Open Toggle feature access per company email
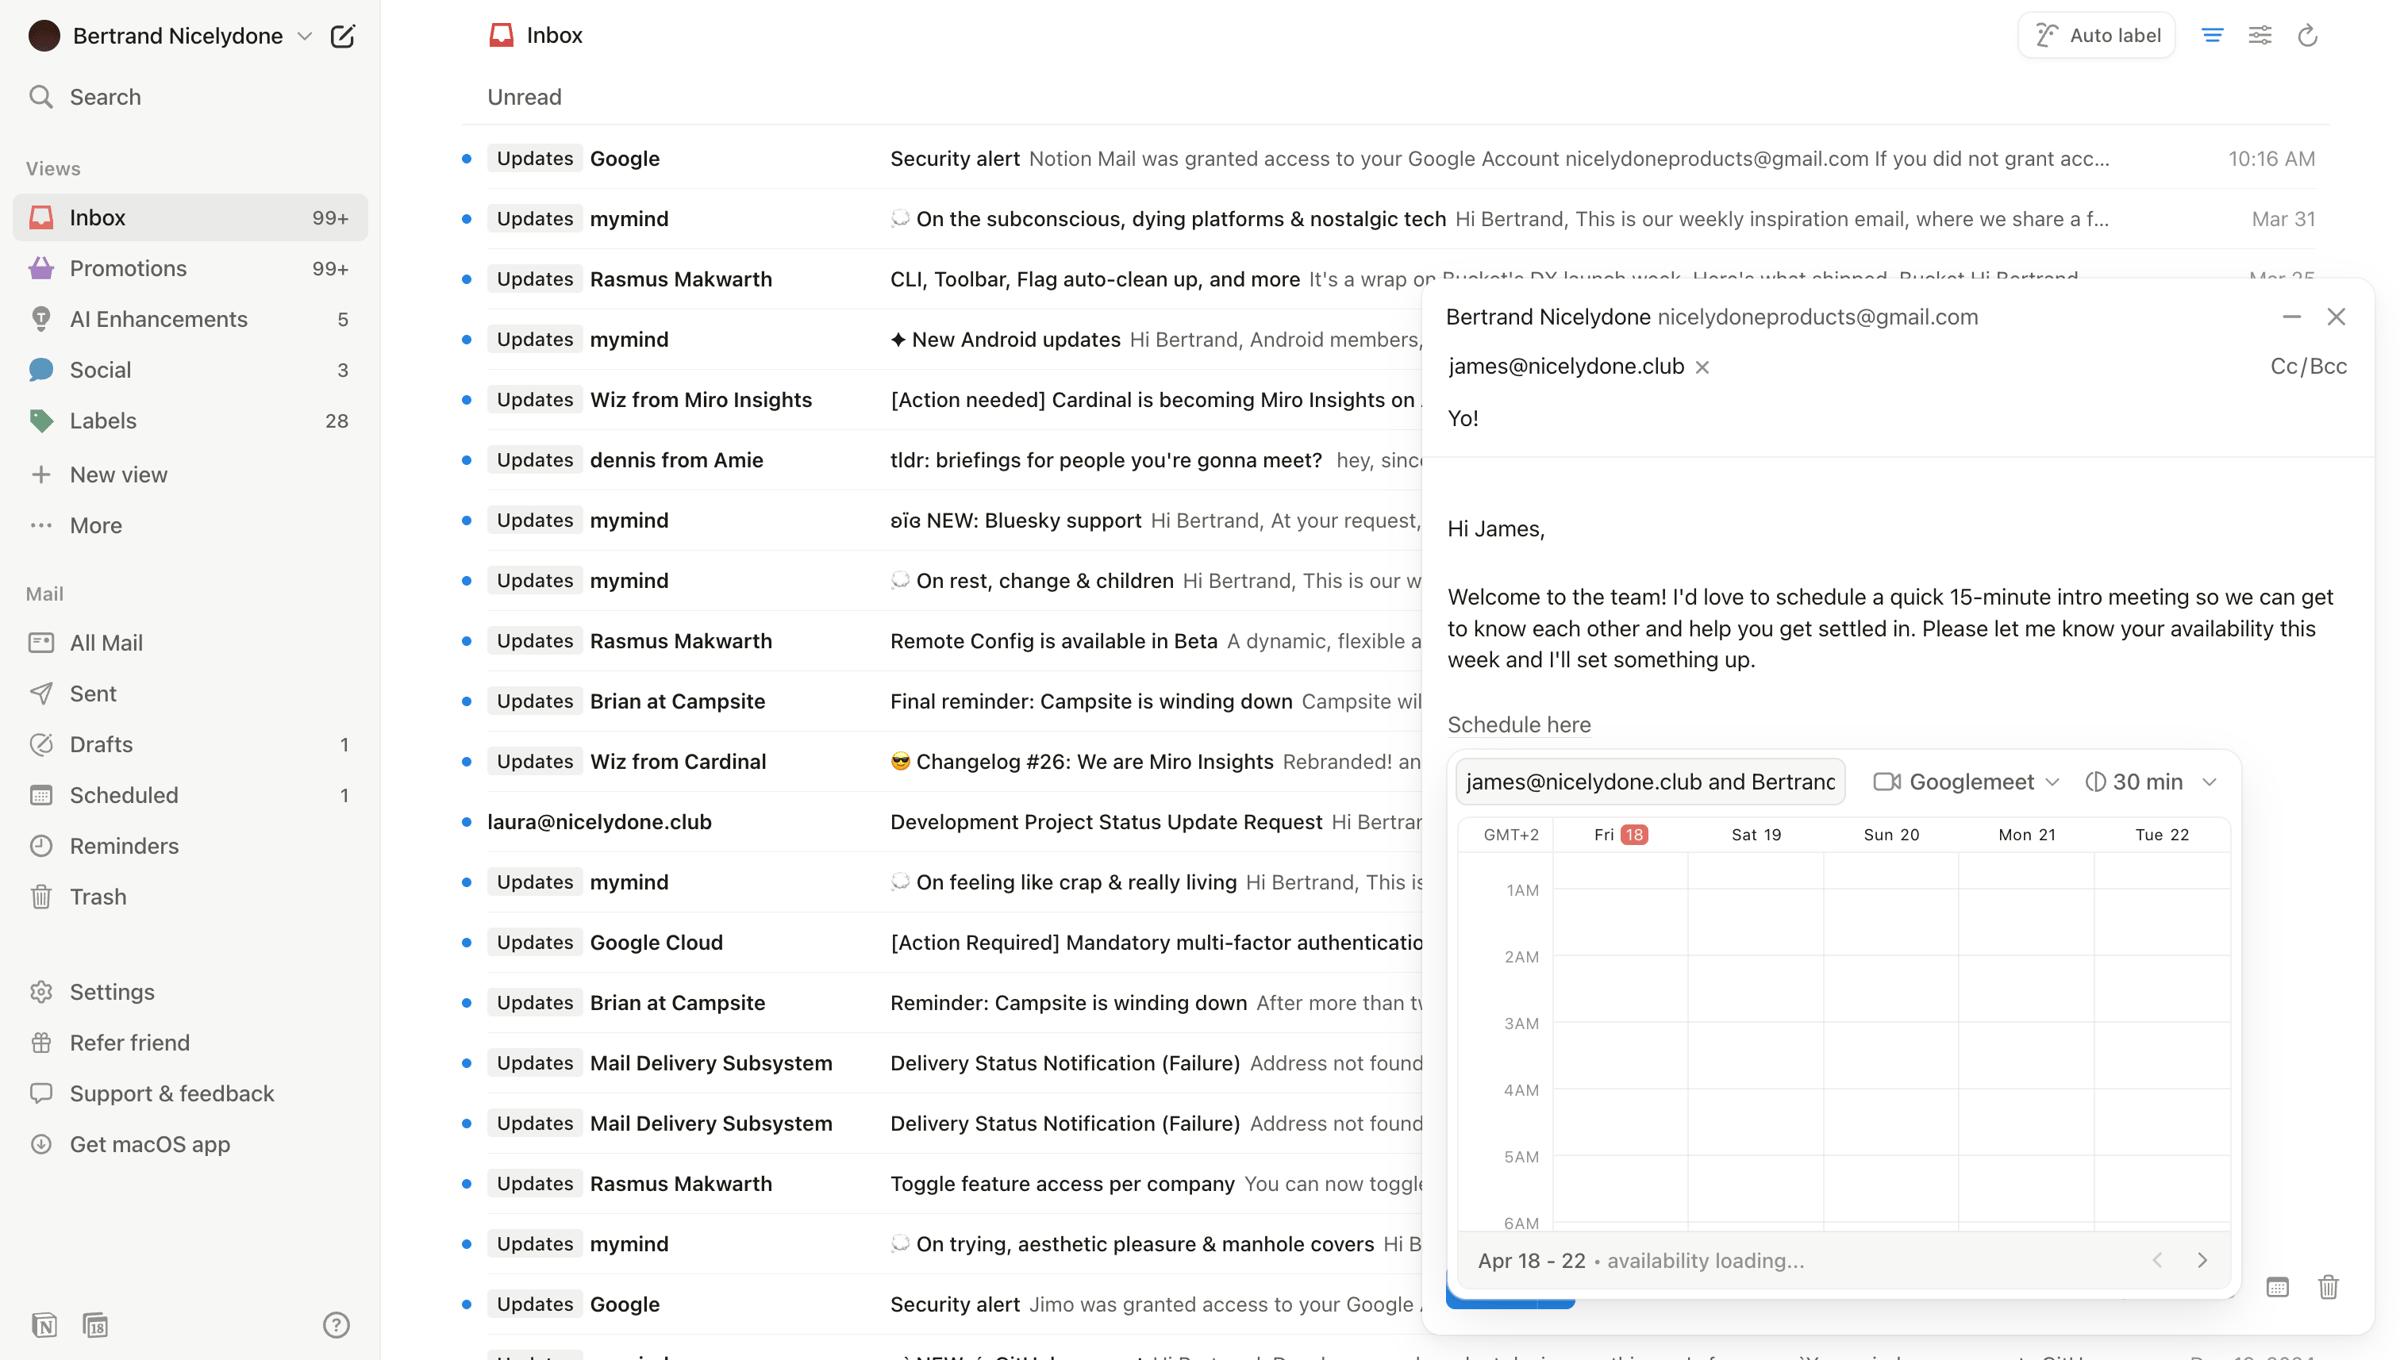Screen dimensions: 2400x1360 tap(940, 1184)
